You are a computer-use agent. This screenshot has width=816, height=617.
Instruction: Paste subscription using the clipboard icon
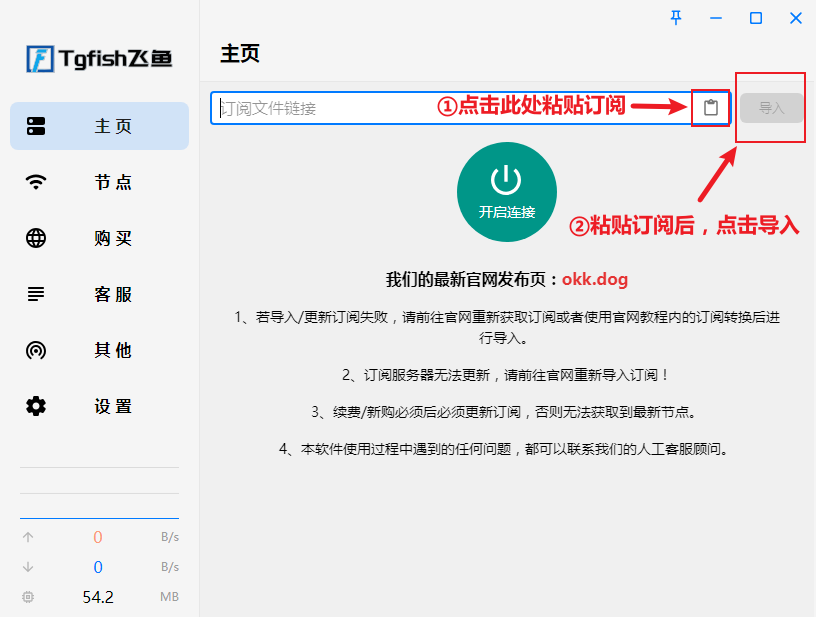point(711,108)
